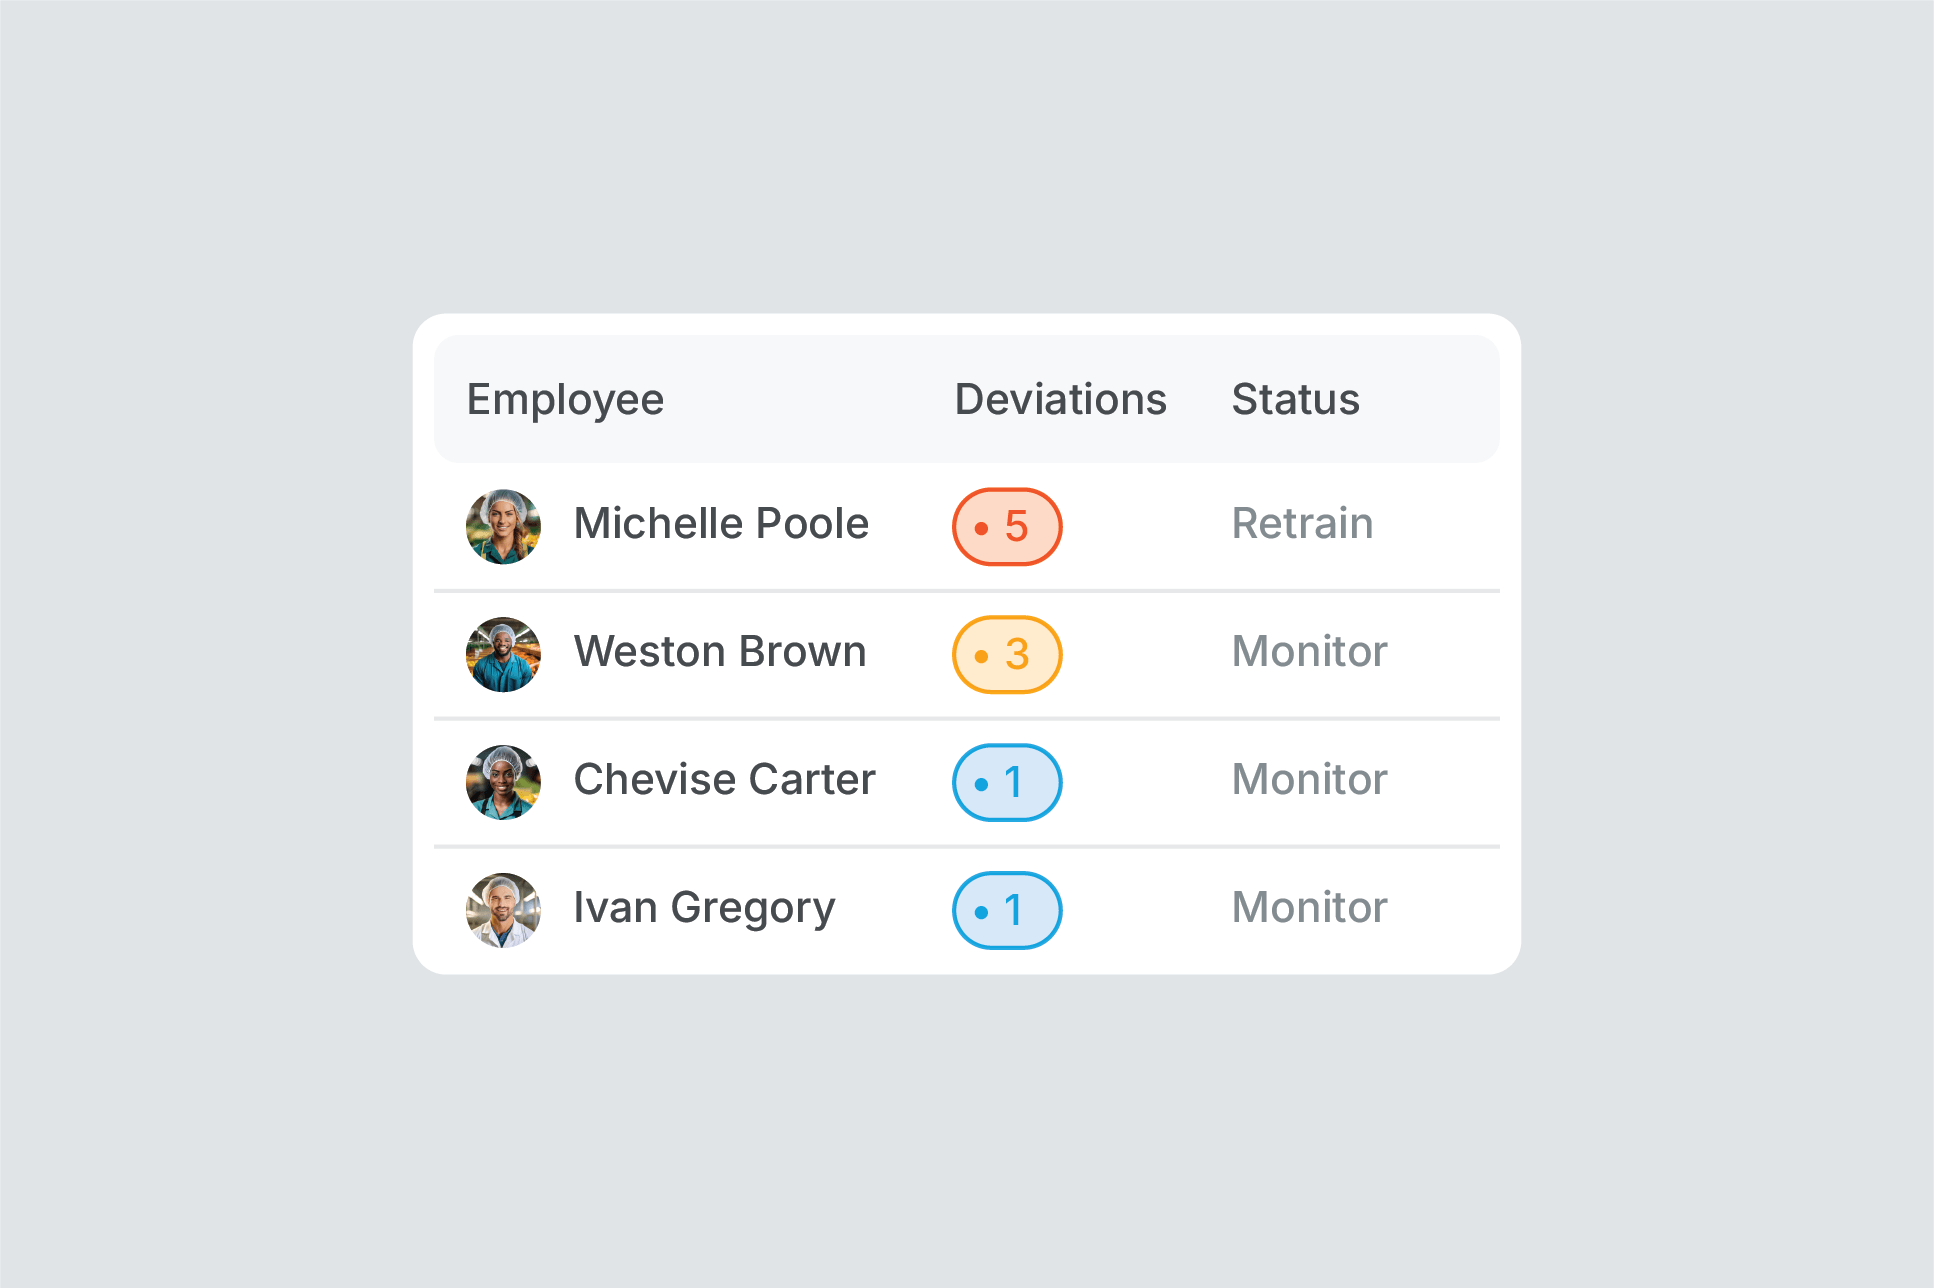
Task: Click Chevise Carter's Monitor status
Action: [x=1309, y=779]
